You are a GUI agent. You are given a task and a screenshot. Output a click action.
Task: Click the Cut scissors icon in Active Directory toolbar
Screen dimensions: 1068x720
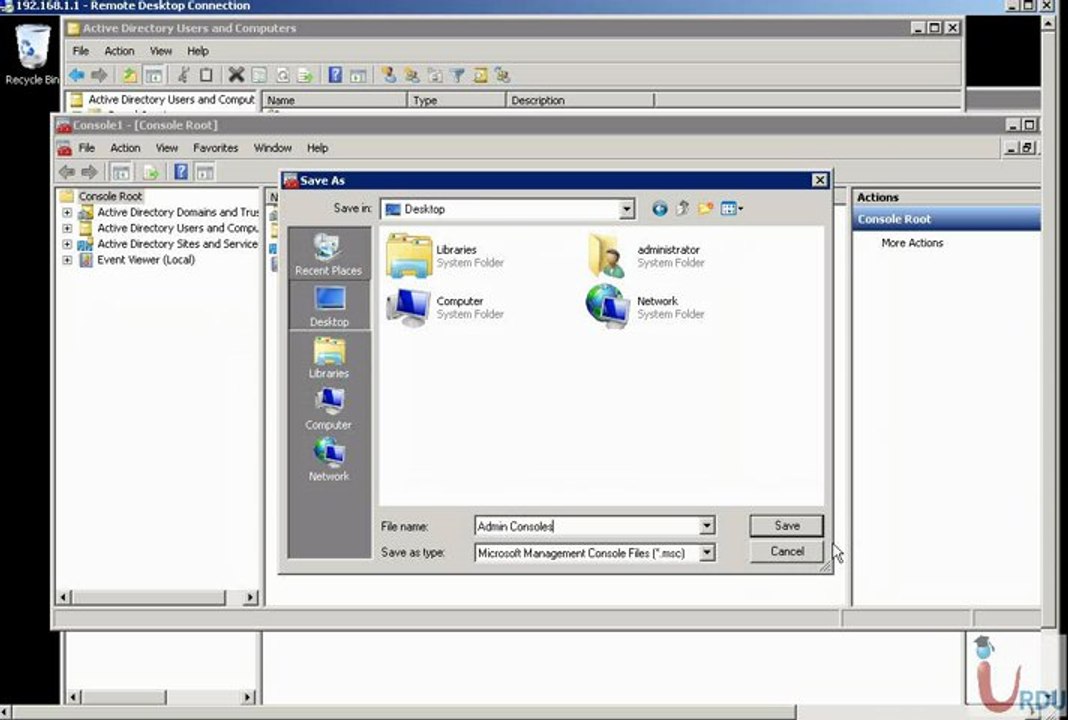(x=183, y=75)
